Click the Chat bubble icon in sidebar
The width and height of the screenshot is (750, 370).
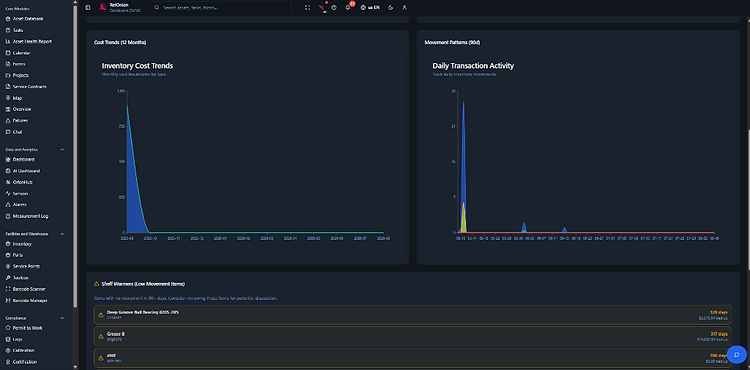(8, 132)
